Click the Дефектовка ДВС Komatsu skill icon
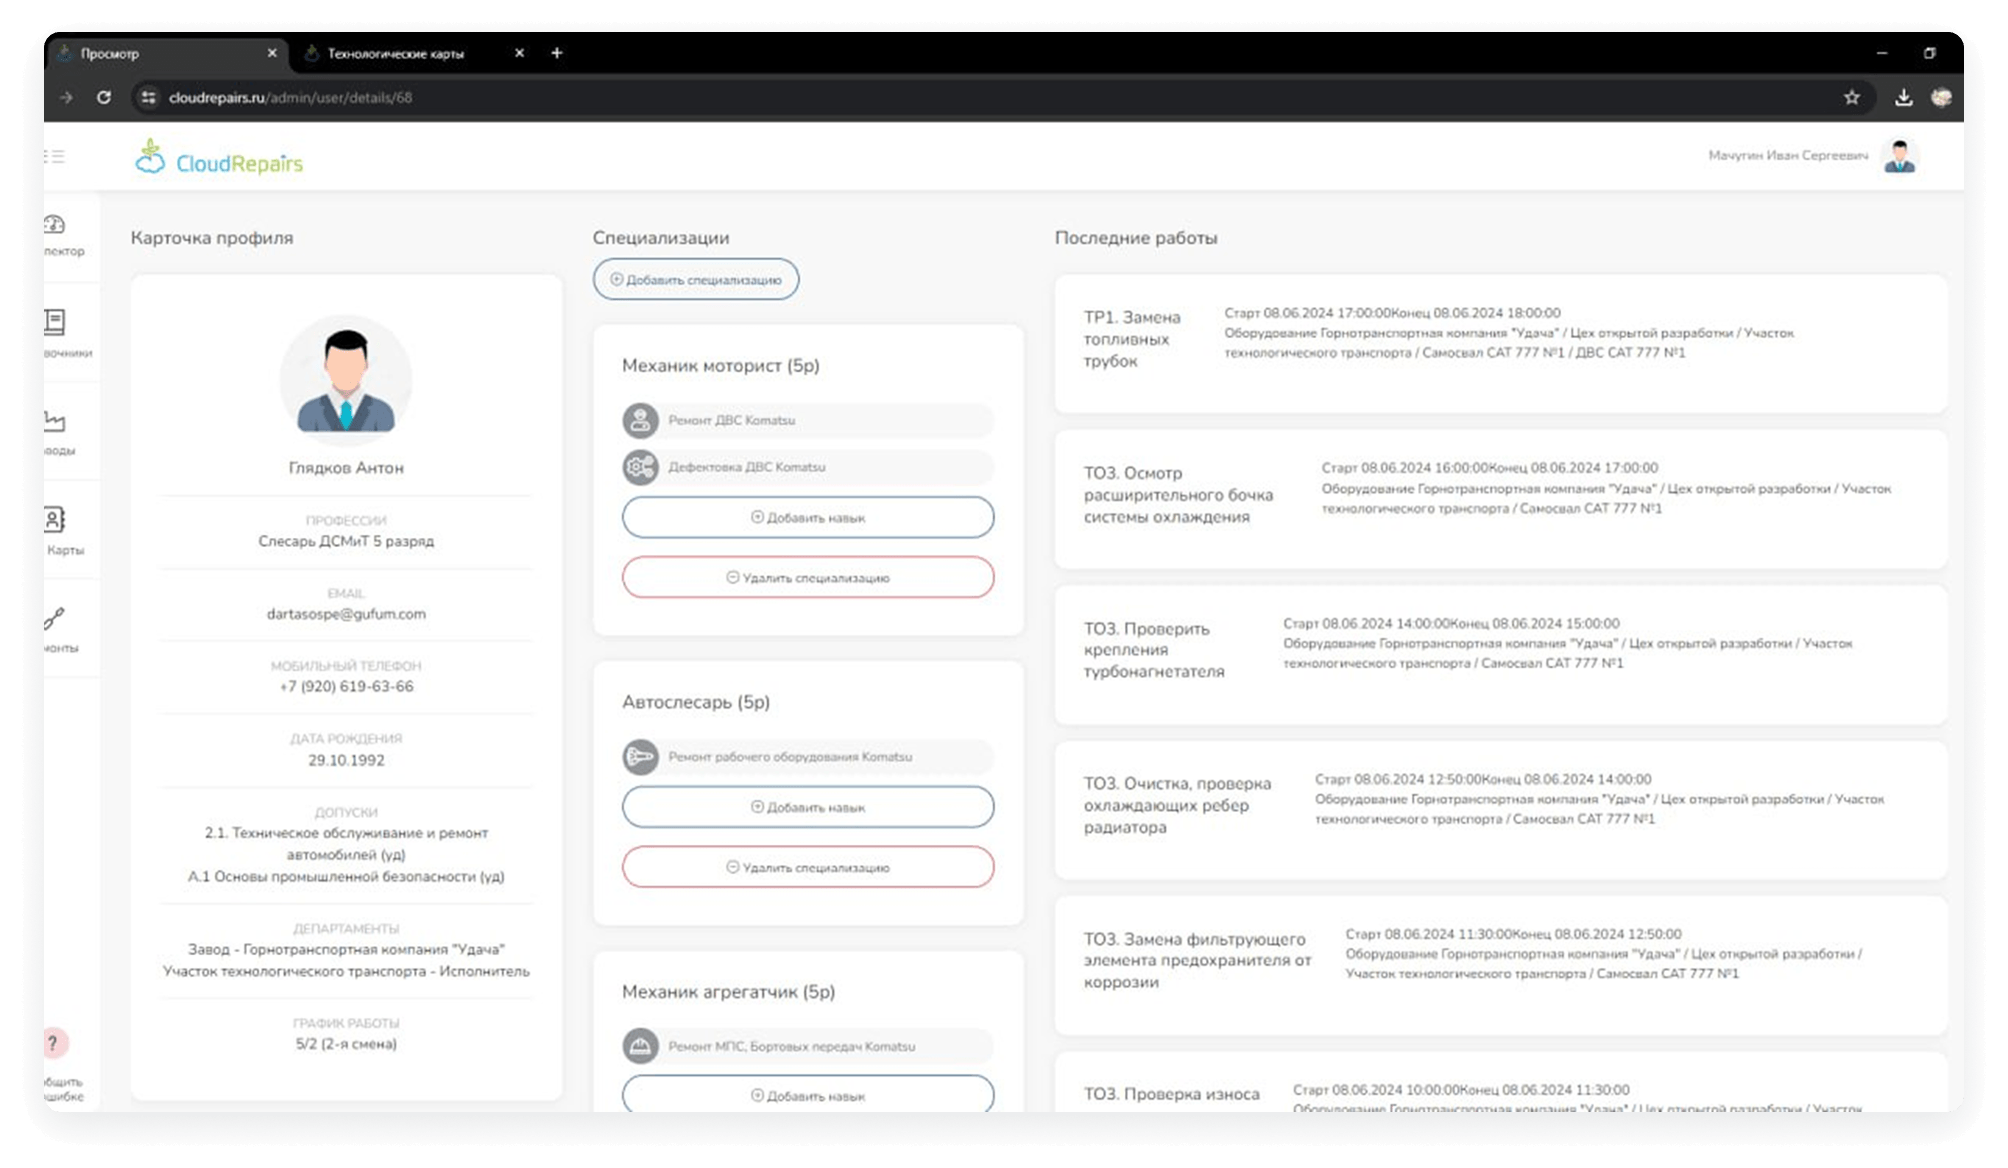 tap(640, 467)
